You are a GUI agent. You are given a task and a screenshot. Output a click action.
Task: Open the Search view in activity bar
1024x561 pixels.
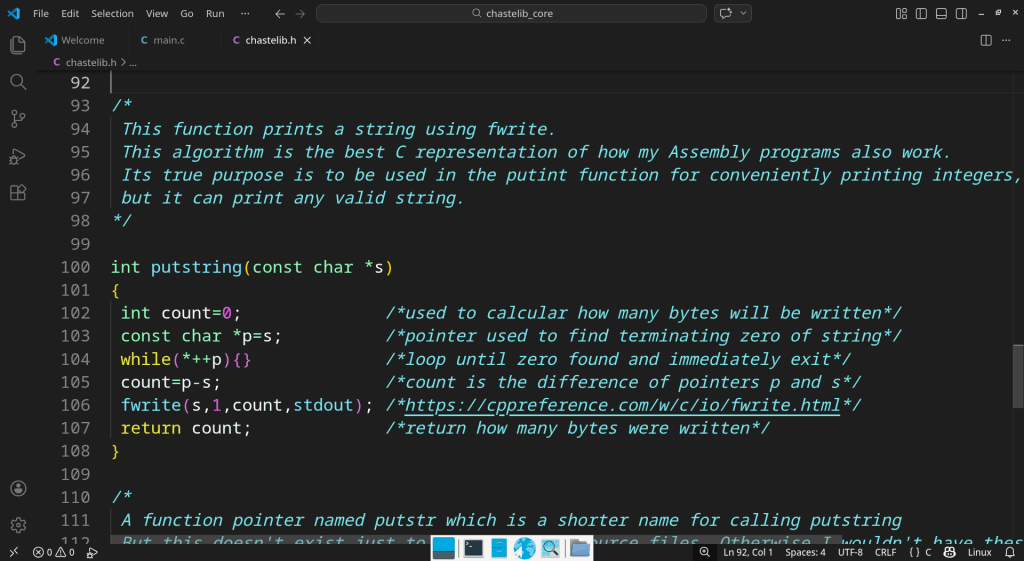17,82
